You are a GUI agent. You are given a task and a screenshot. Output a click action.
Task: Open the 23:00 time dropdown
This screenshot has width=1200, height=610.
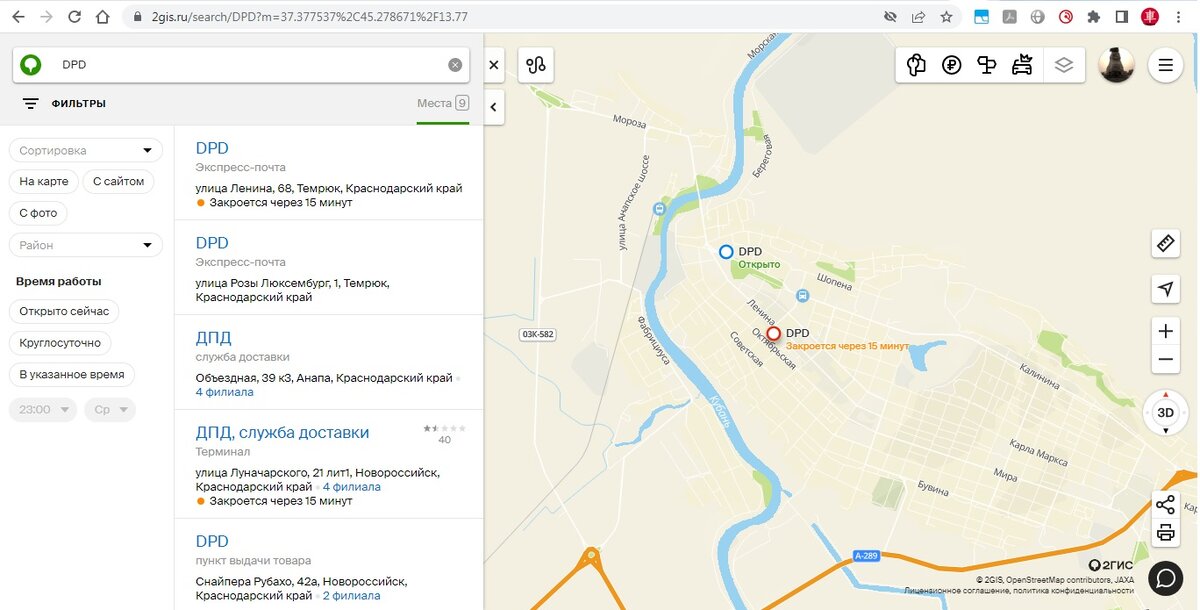(43, 410)
